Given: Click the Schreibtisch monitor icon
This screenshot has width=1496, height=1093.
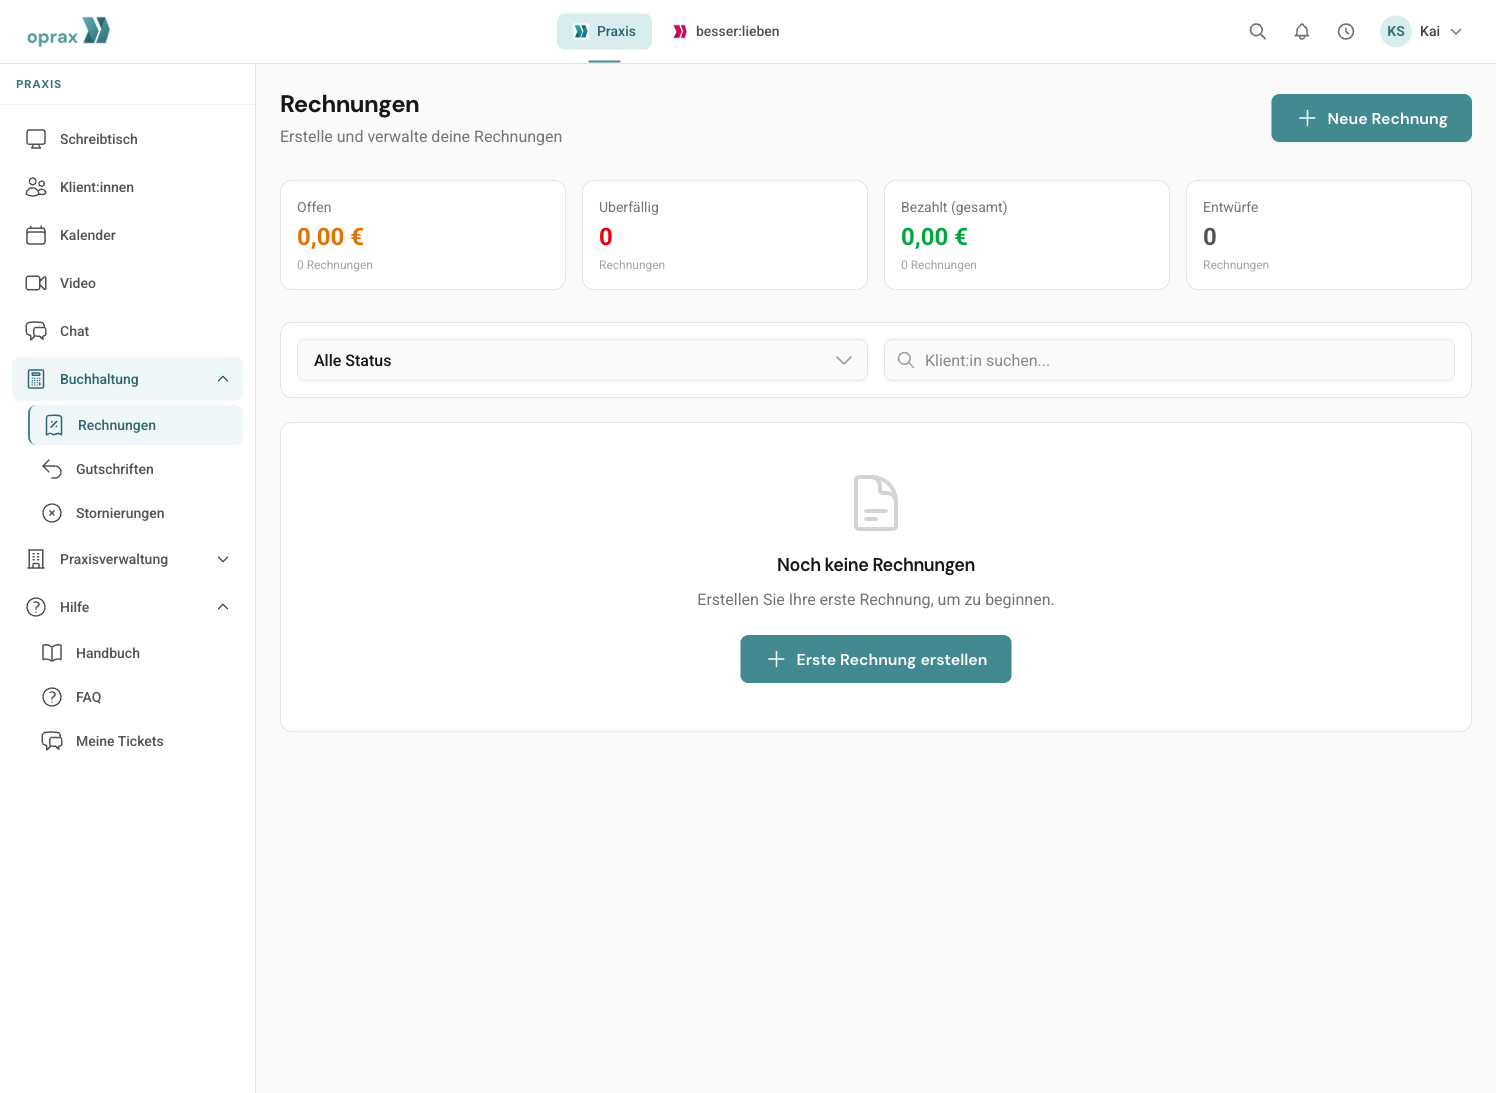Looking at the screenshot, I should coord(36,139).
